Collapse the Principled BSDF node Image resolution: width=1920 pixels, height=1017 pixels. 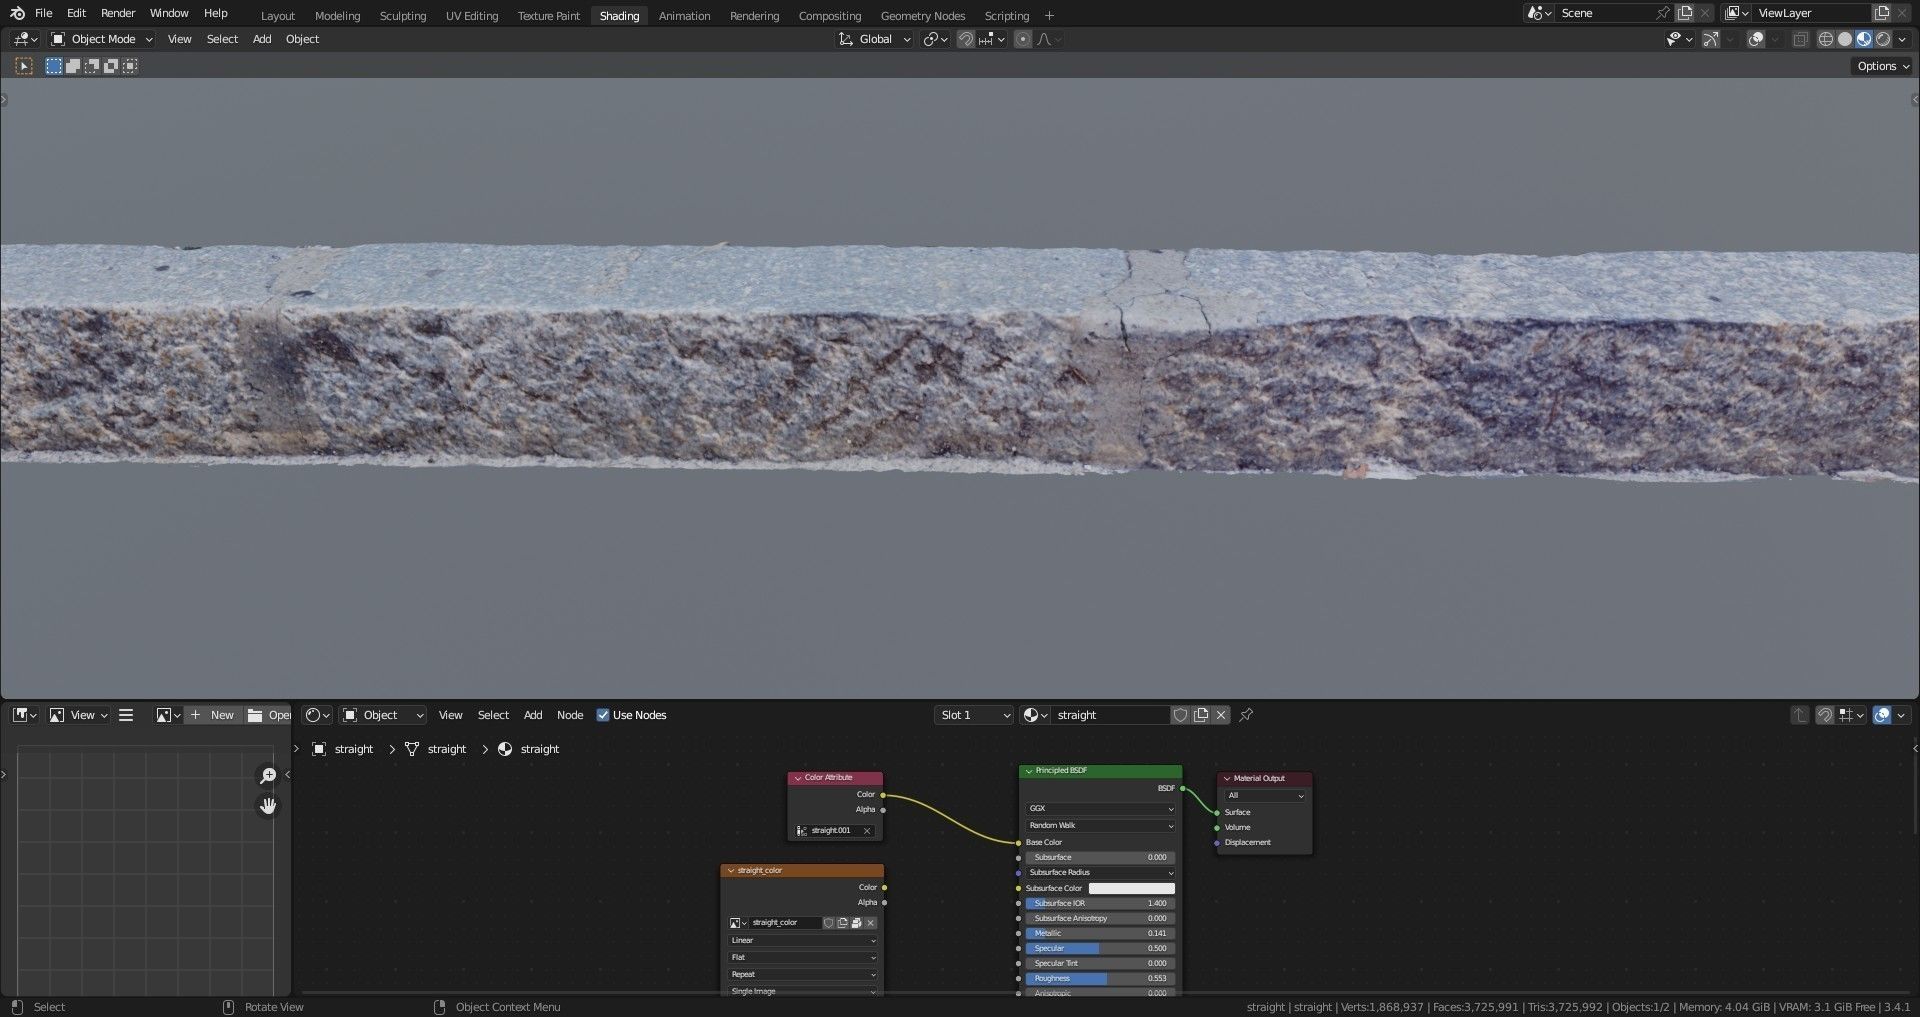tap(1029, 771)
